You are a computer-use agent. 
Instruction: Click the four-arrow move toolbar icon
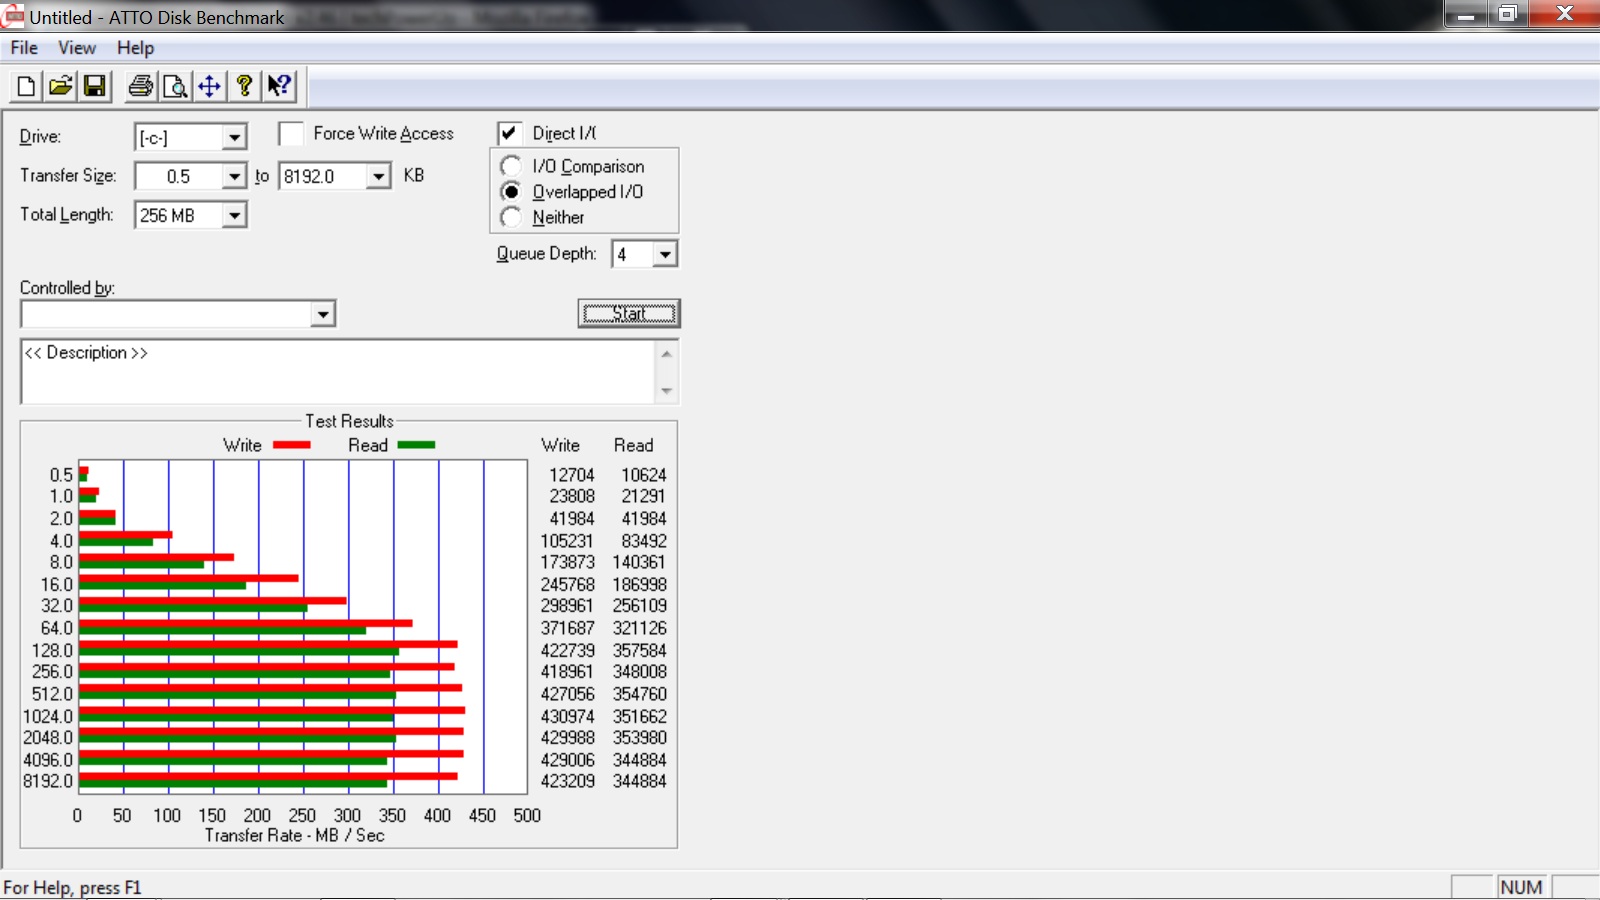(x=209, y=87)
